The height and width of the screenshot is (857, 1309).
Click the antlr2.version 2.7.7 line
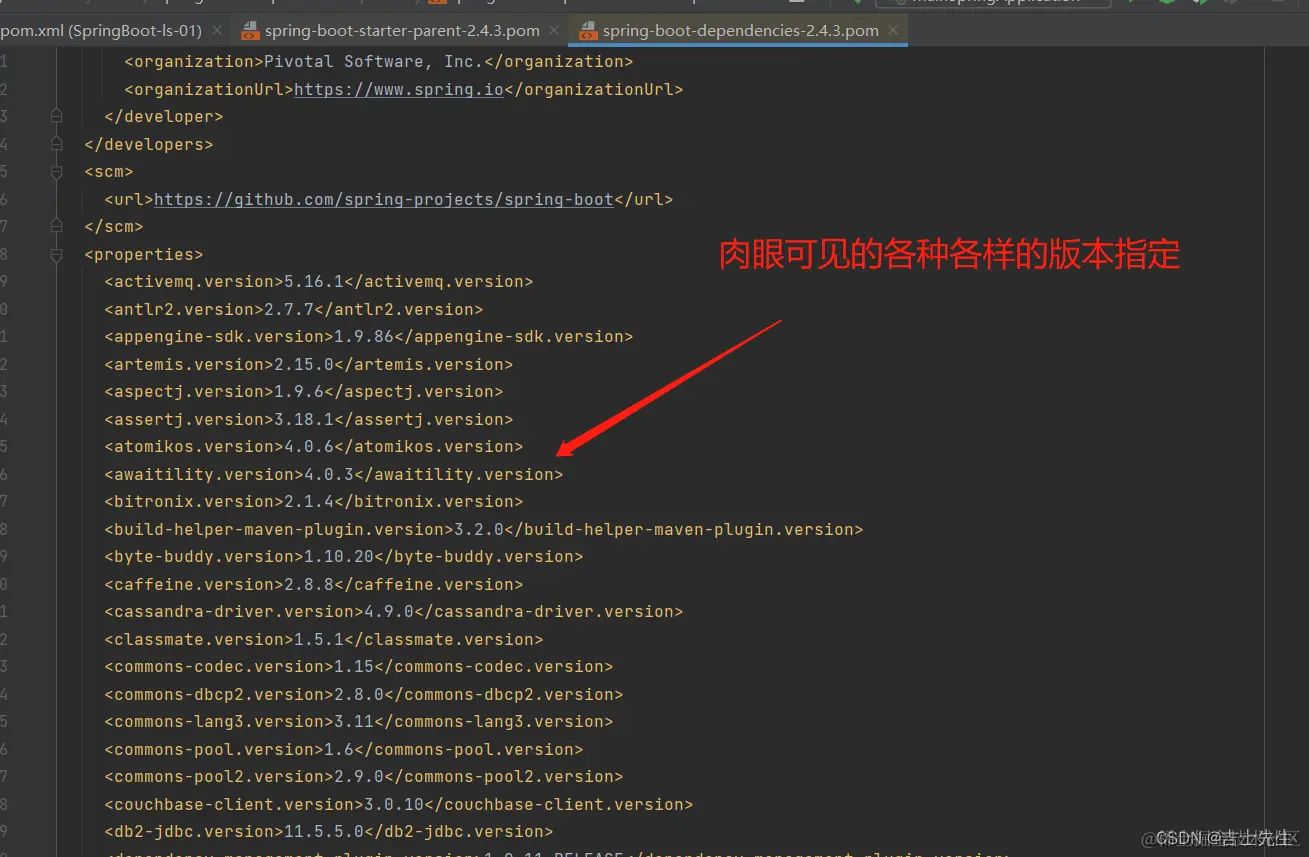(293, 309)
